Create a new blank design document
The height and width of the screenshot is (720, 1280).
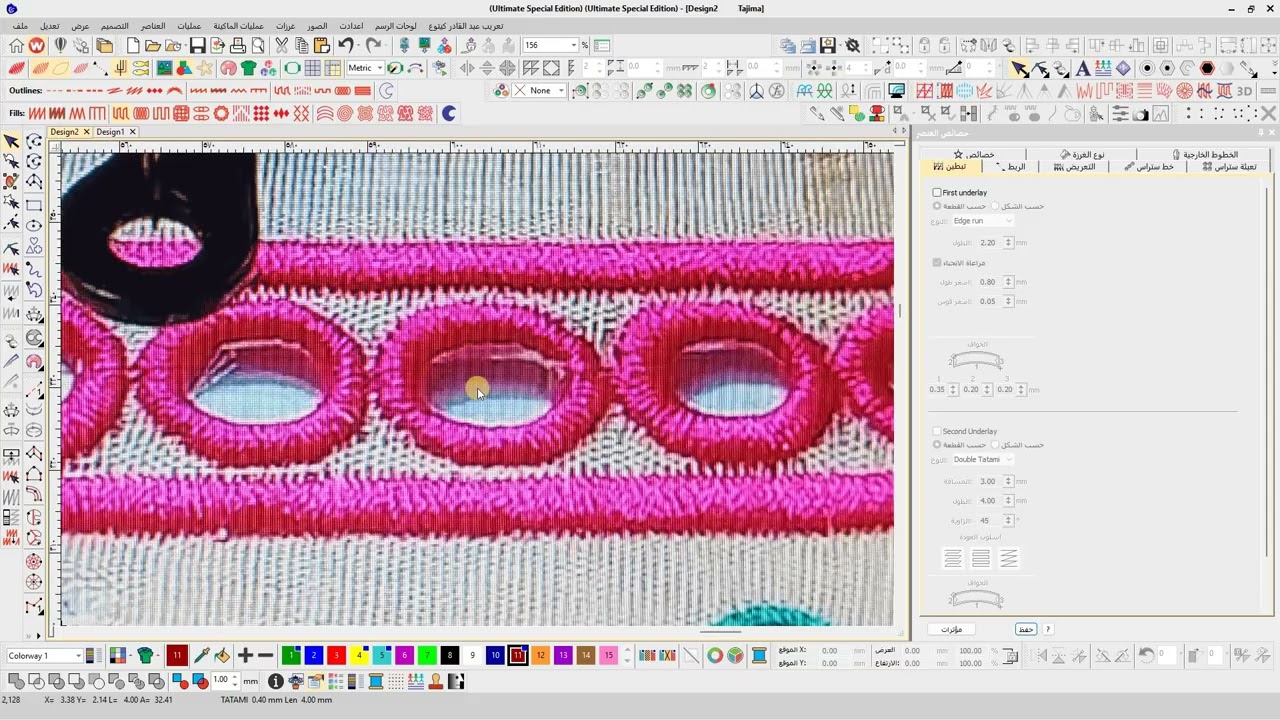(131, 45)
